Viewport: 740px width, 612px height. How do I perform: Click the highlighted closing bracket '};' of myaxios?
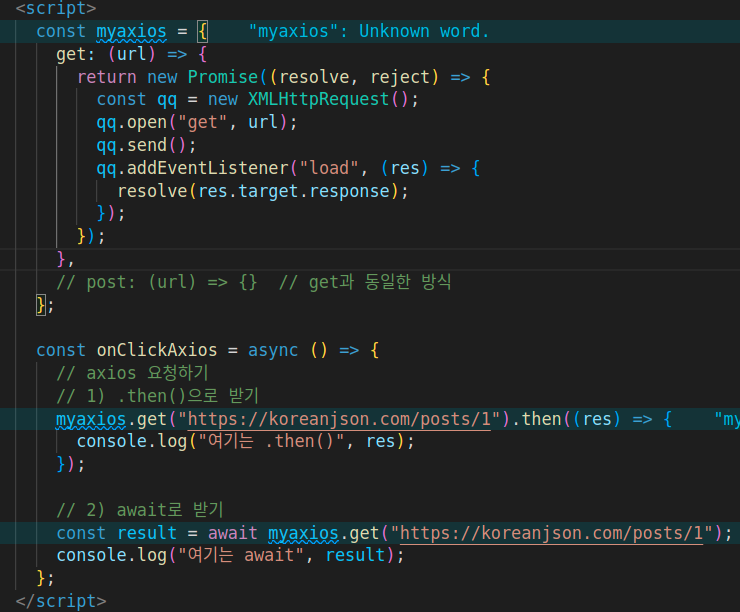coord(45,305)
